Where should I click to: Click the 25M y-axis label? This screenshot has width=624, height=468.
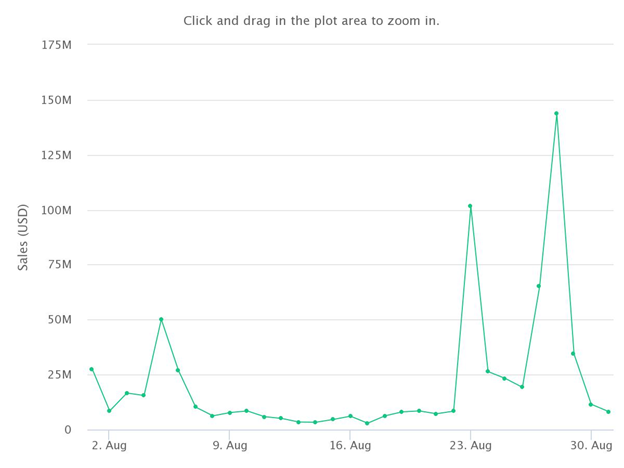60,375
